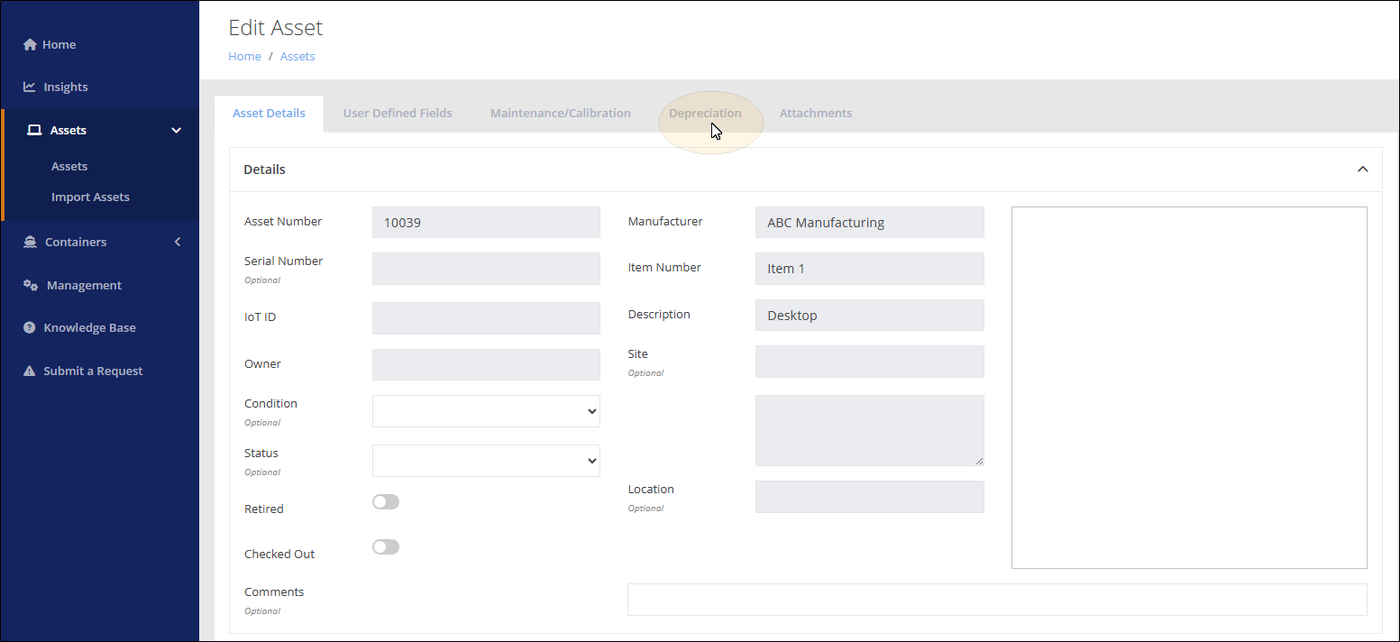Open Submit a Request in the sidebar
This screenshot has height=642, width=1400.
(x=93, y=371)
